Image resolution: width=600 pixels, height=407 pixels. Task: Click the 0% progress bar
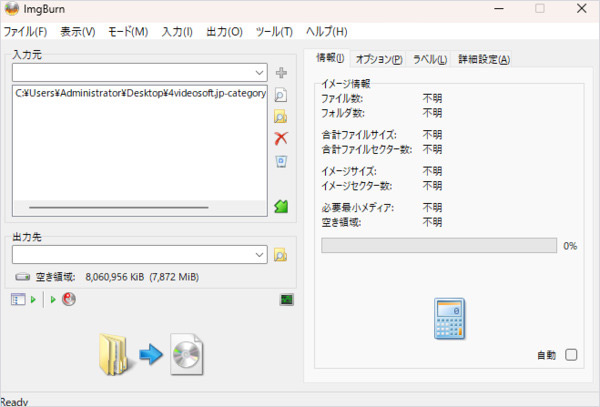(x=439, y=246)
